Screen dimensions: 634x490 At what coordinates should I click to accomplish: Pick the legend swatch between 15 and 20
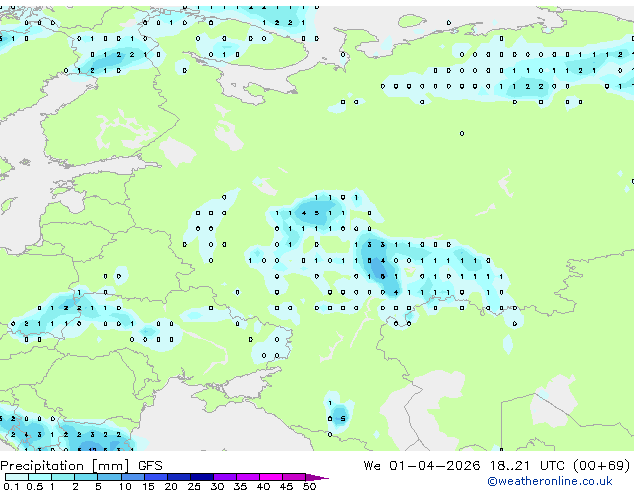(156, 477)
